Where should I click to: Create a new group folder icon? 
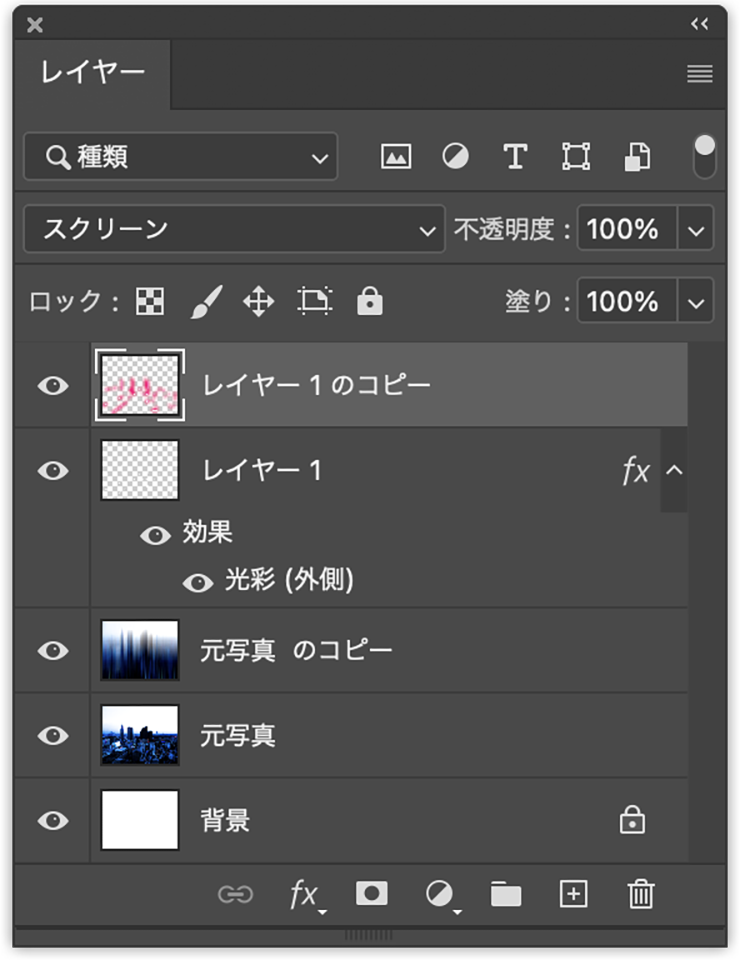506,894
